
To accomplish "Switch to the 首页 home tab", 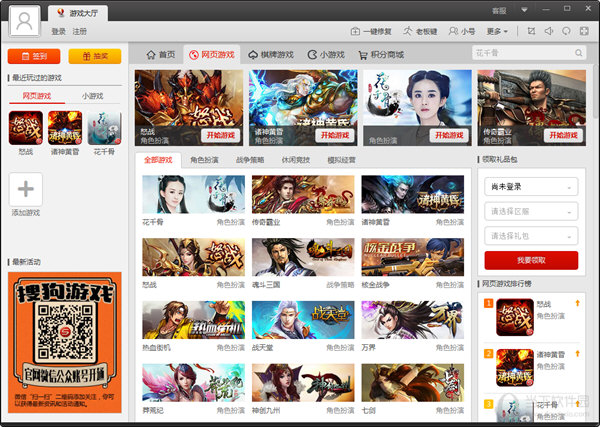I will coord(161,55).
